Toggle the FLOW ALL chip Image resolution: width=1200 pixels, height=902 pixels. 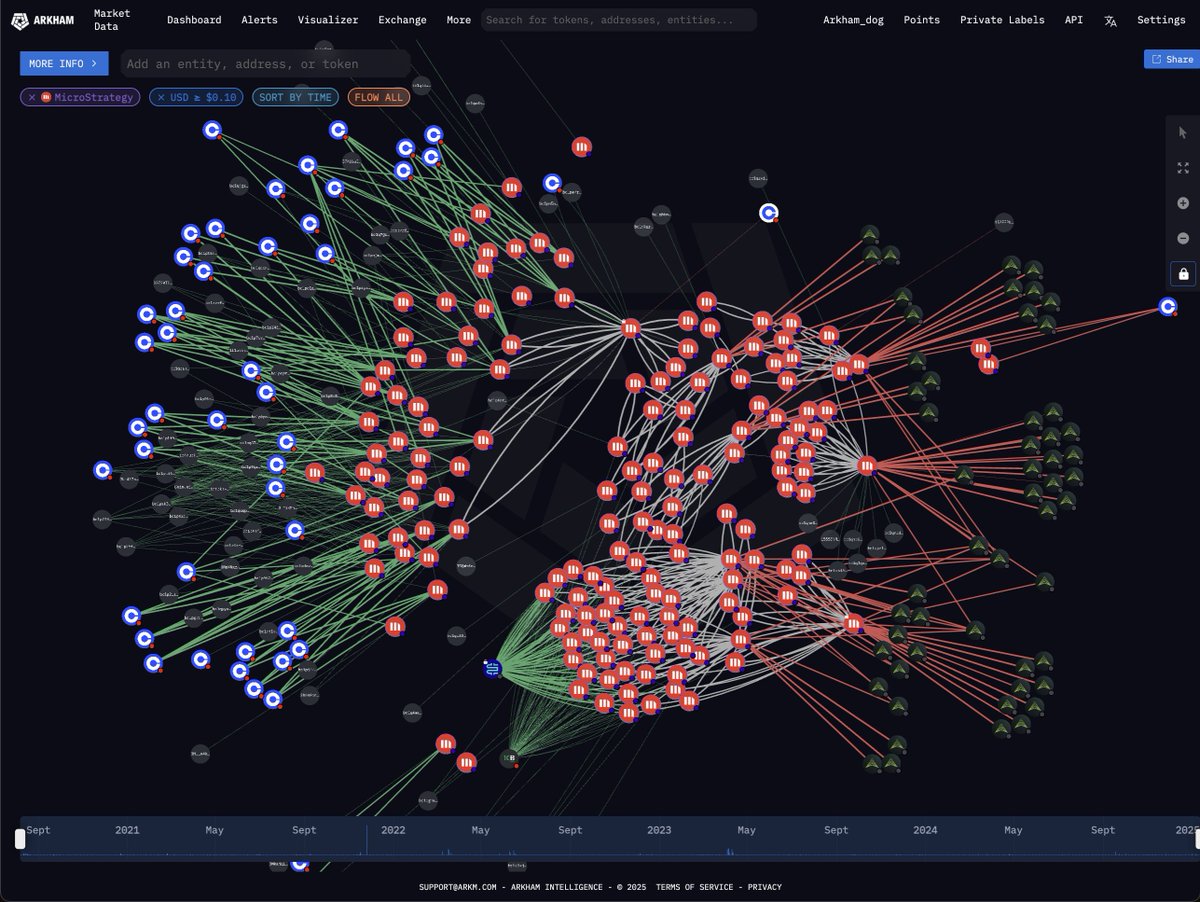pos(379,97)
